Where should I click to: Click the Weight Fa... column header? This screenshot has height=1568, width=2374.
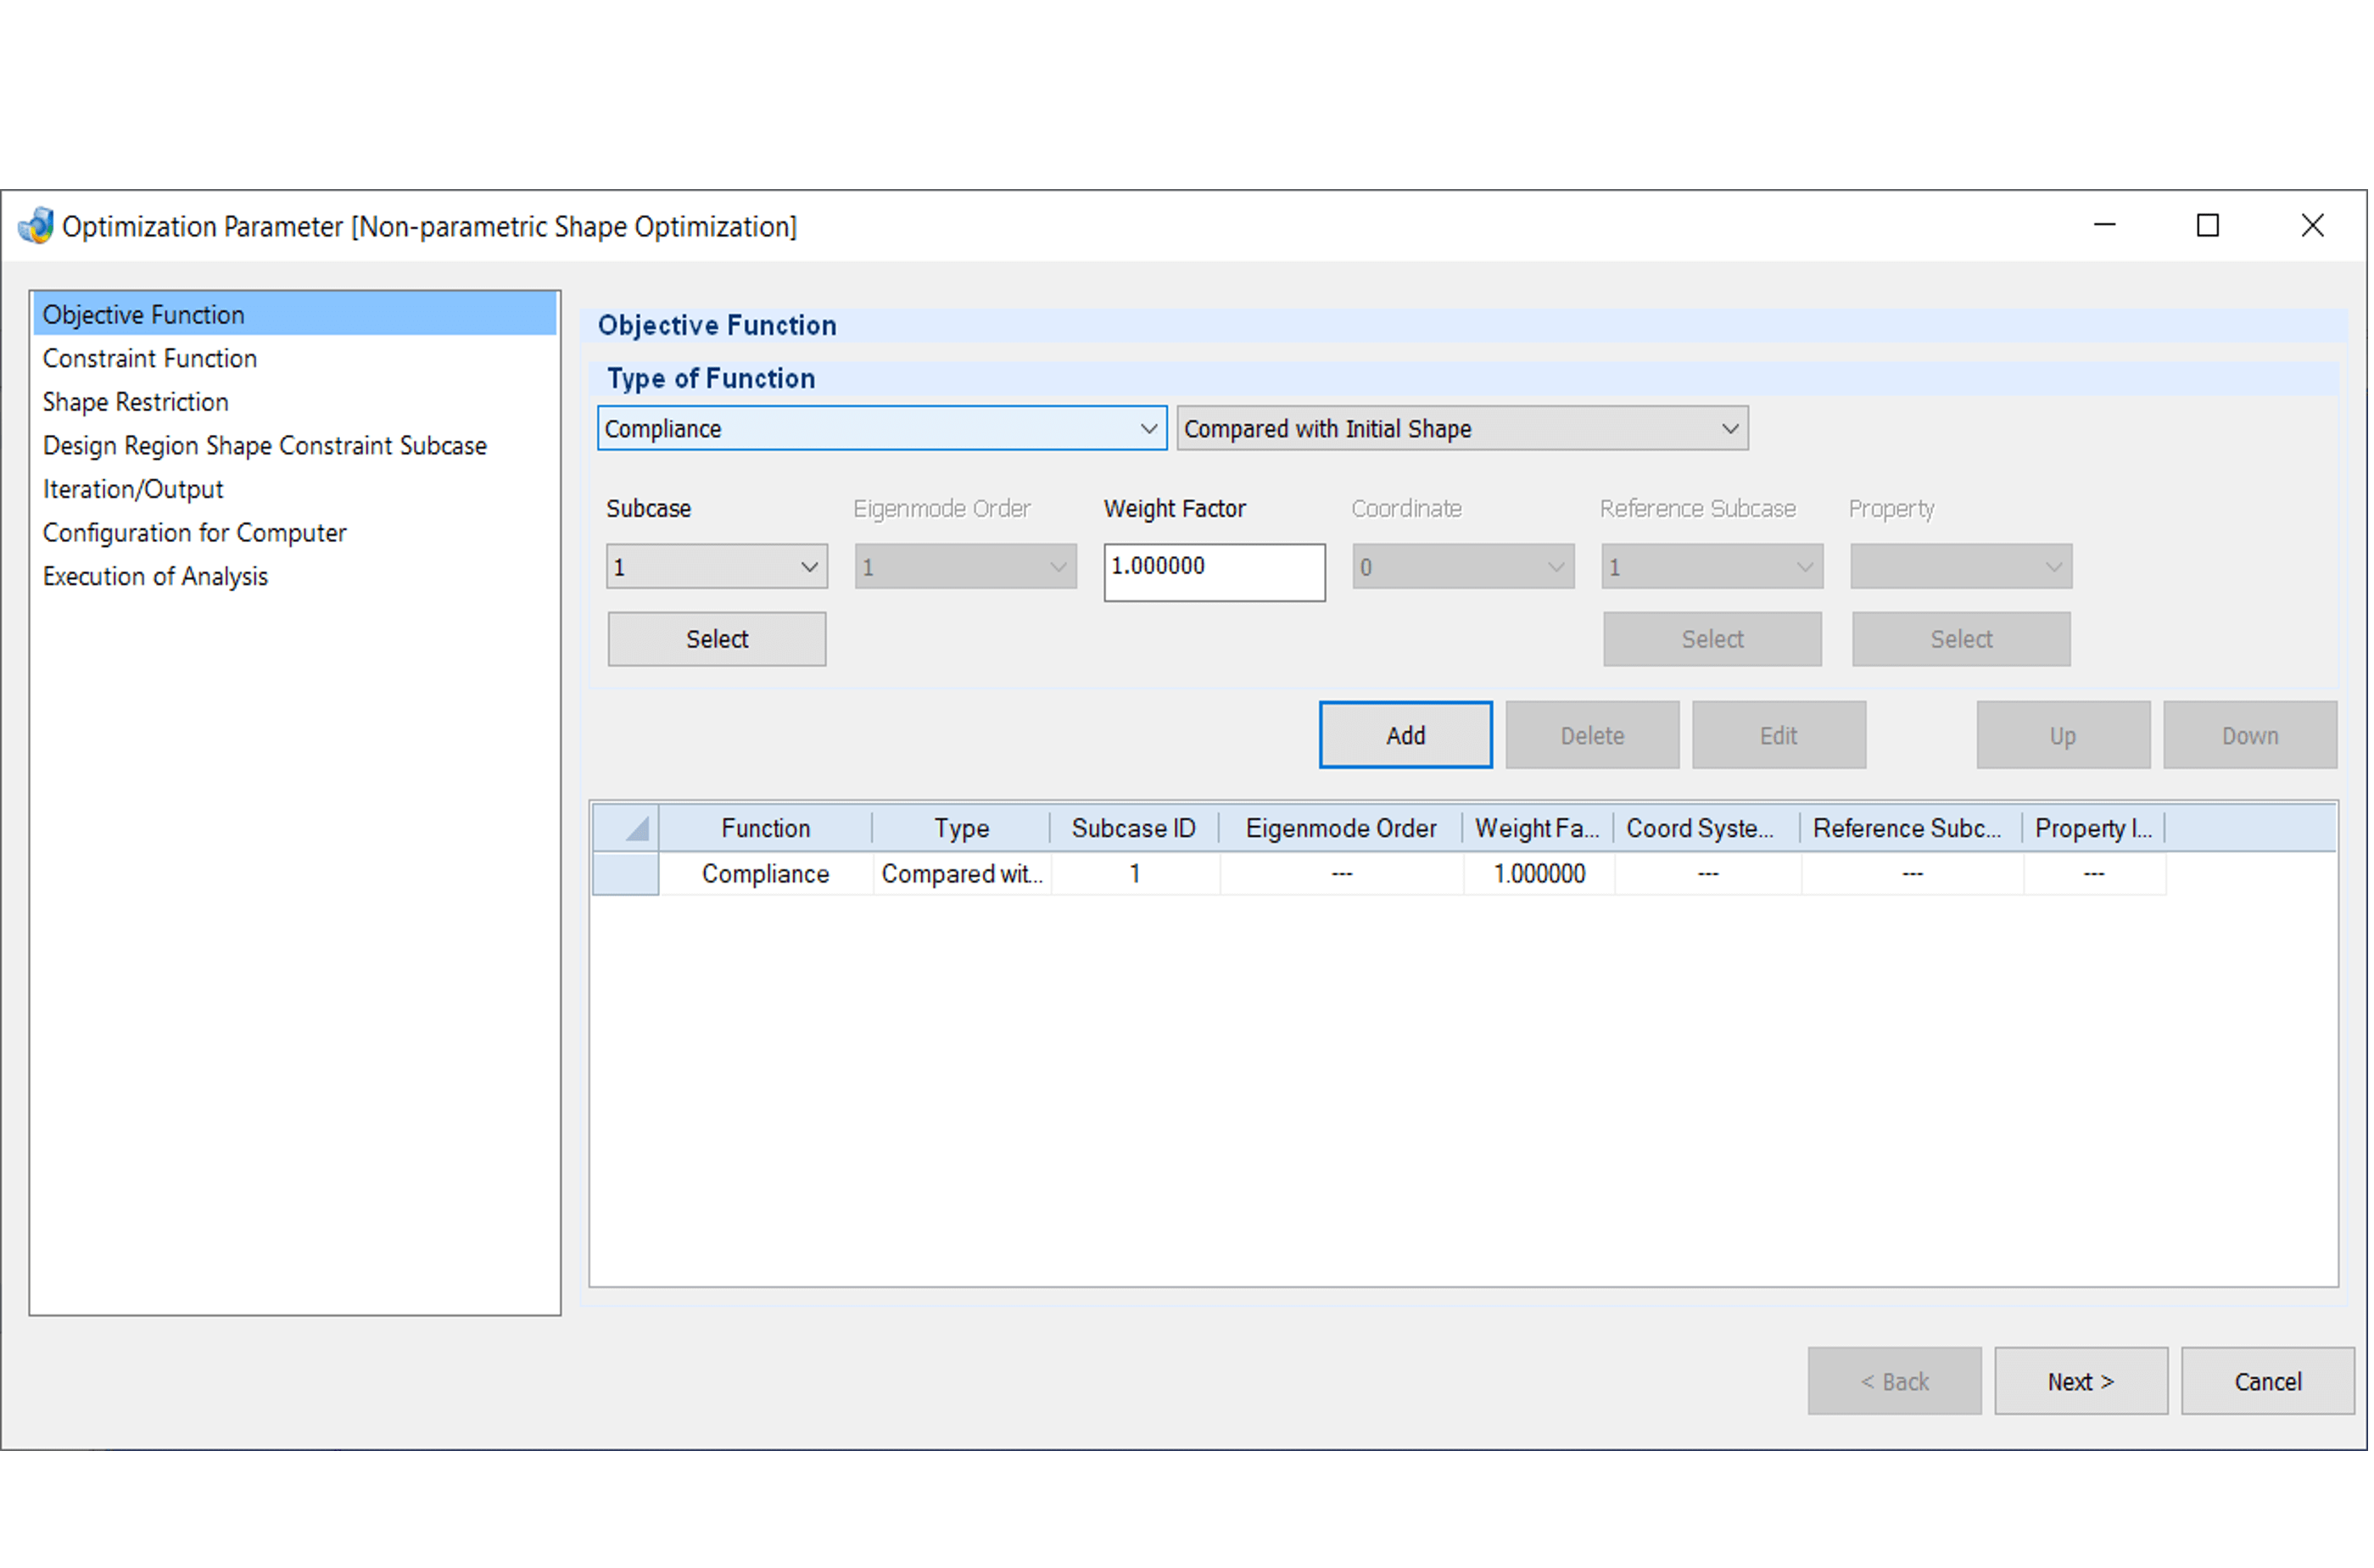[x=1538, y=829]
